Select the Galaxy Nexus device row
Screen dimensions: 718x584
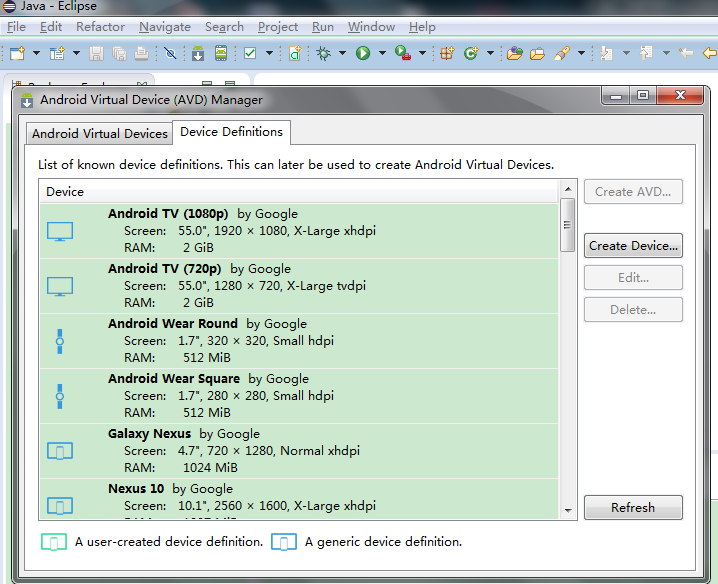point(299,451)
